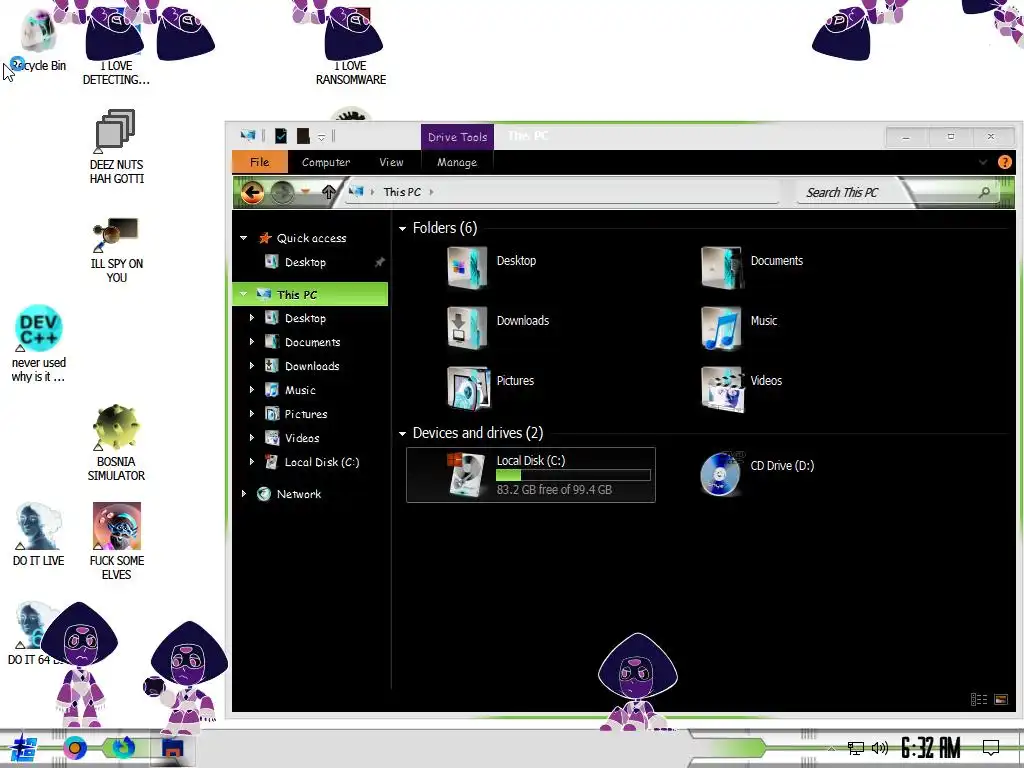Screen dimensions: 1024x768
Task: Open the File menu
Action: pyautogui.click(x=259, y=162)
